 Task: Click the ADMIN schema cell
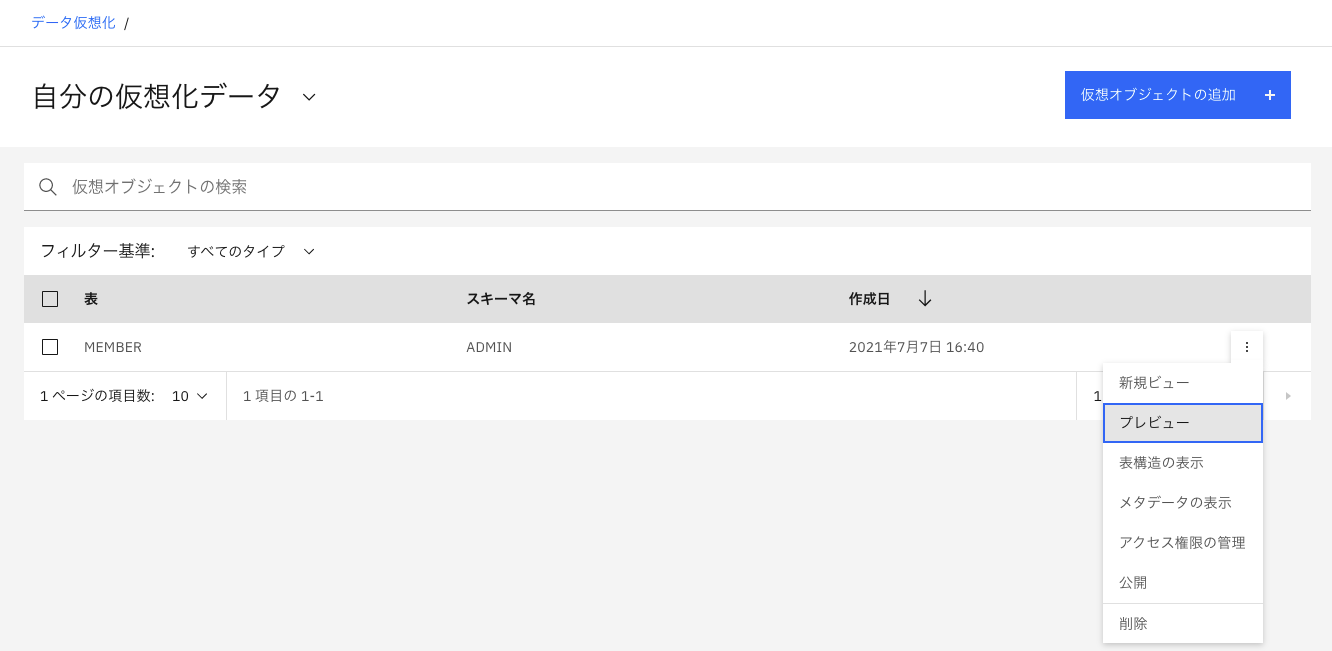coord(489,347)
